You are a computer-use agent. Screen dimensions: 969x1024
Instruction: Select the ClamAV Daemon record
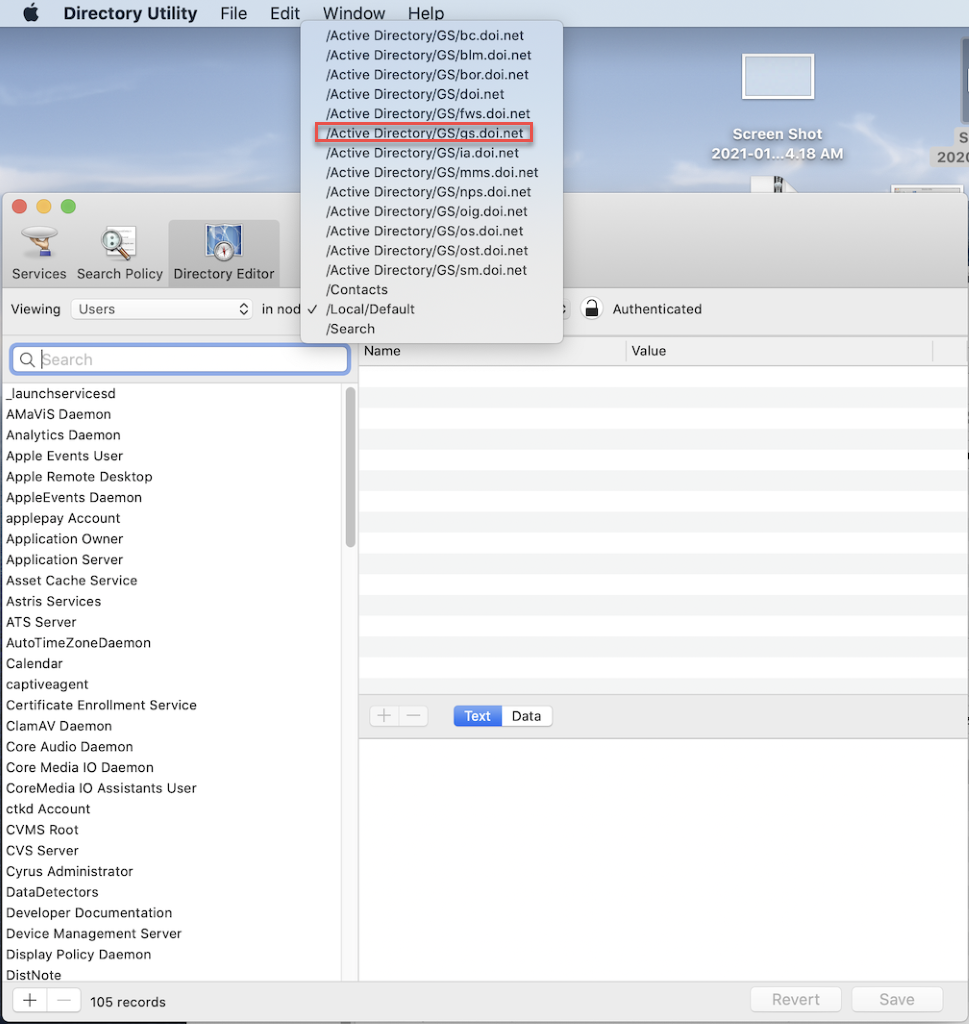(172, 726)
